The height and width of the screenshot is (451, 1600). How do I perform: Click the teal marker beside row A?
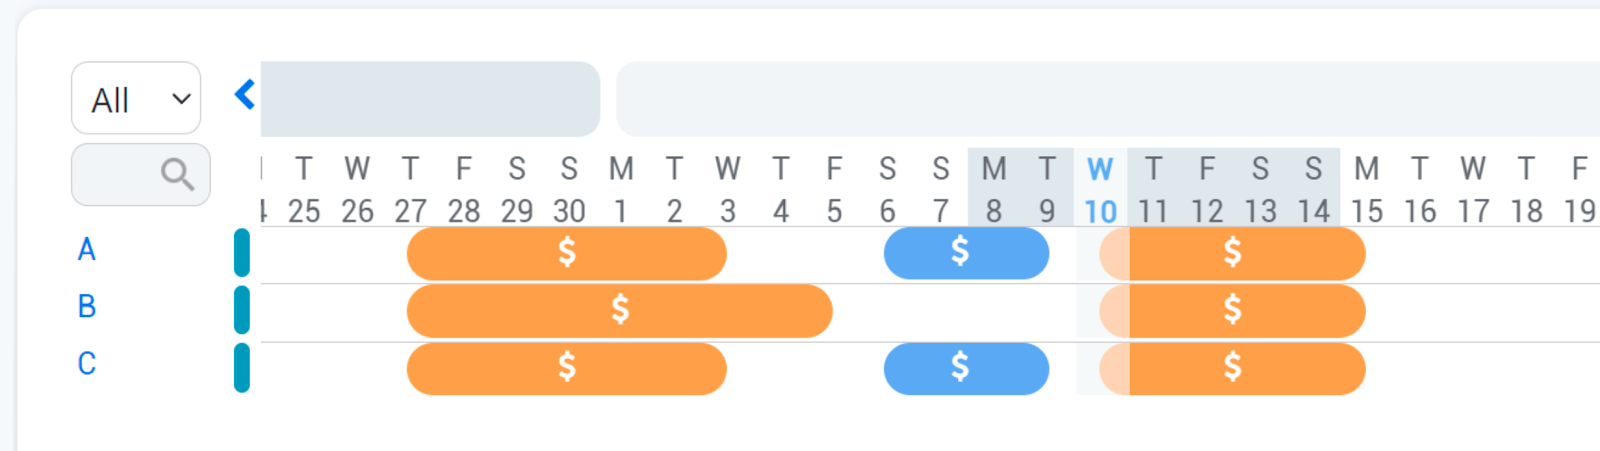[x=242, y=252]
